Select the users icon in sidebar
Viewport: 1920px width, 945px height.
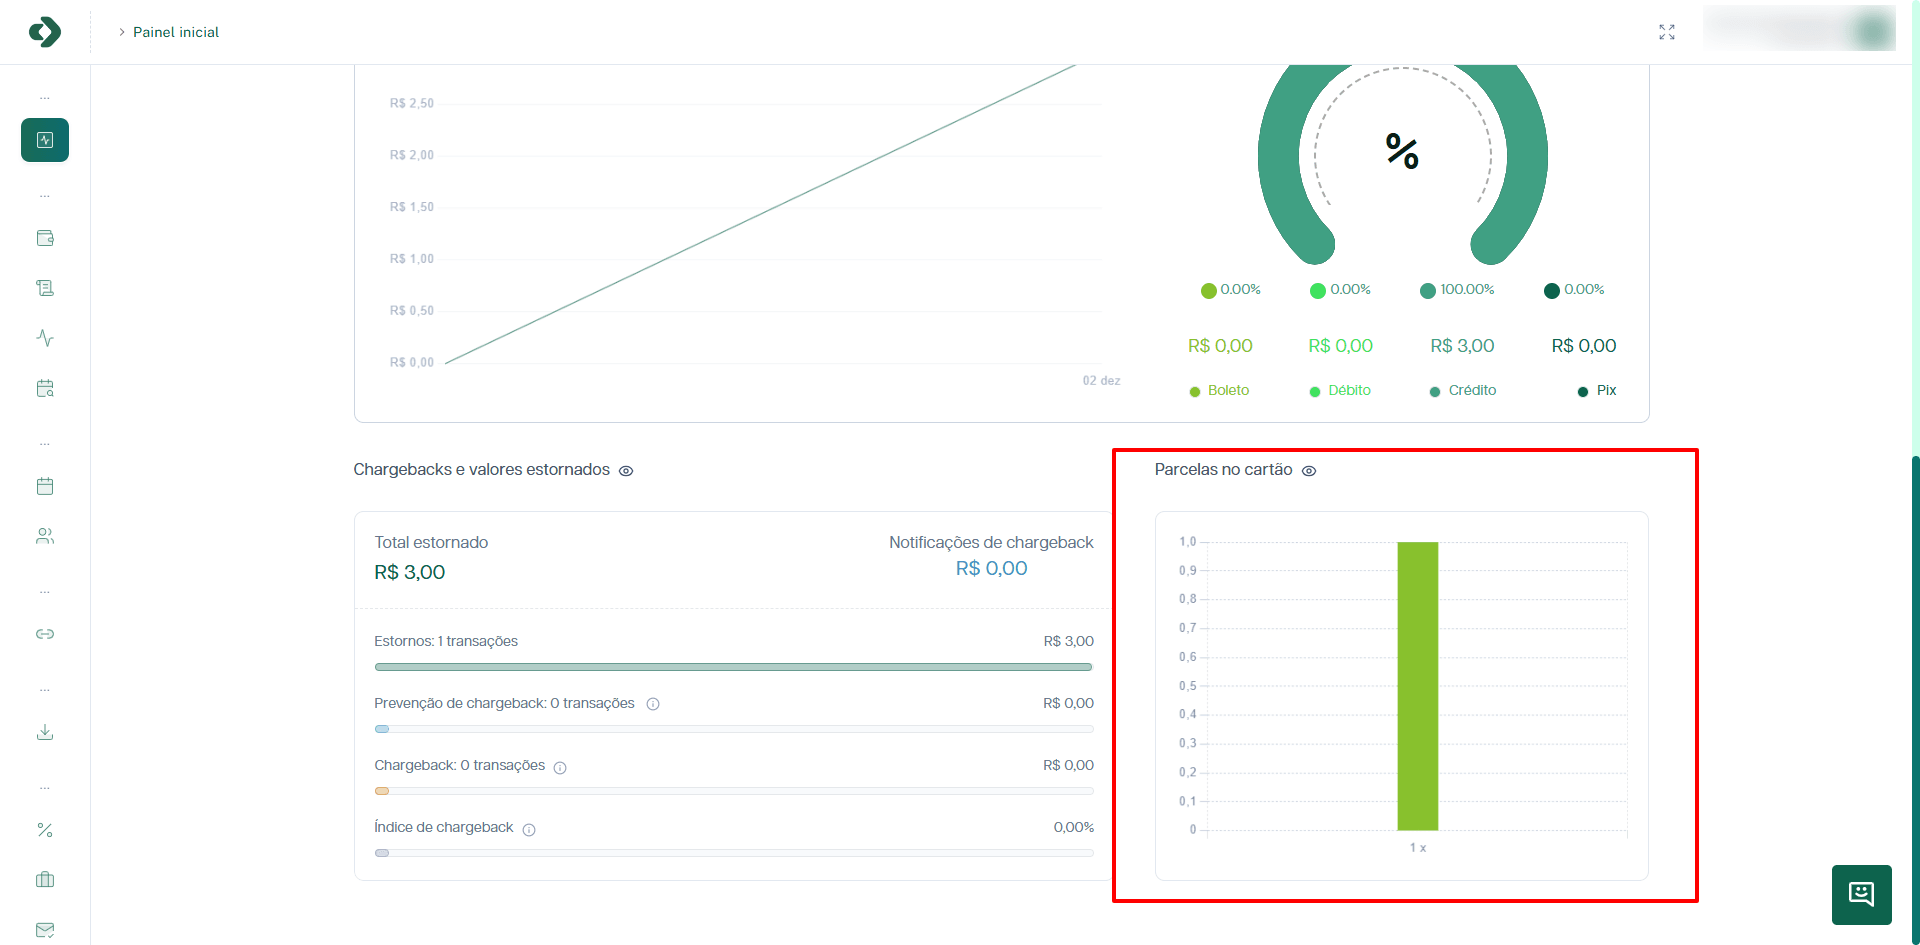click(45, 536)
